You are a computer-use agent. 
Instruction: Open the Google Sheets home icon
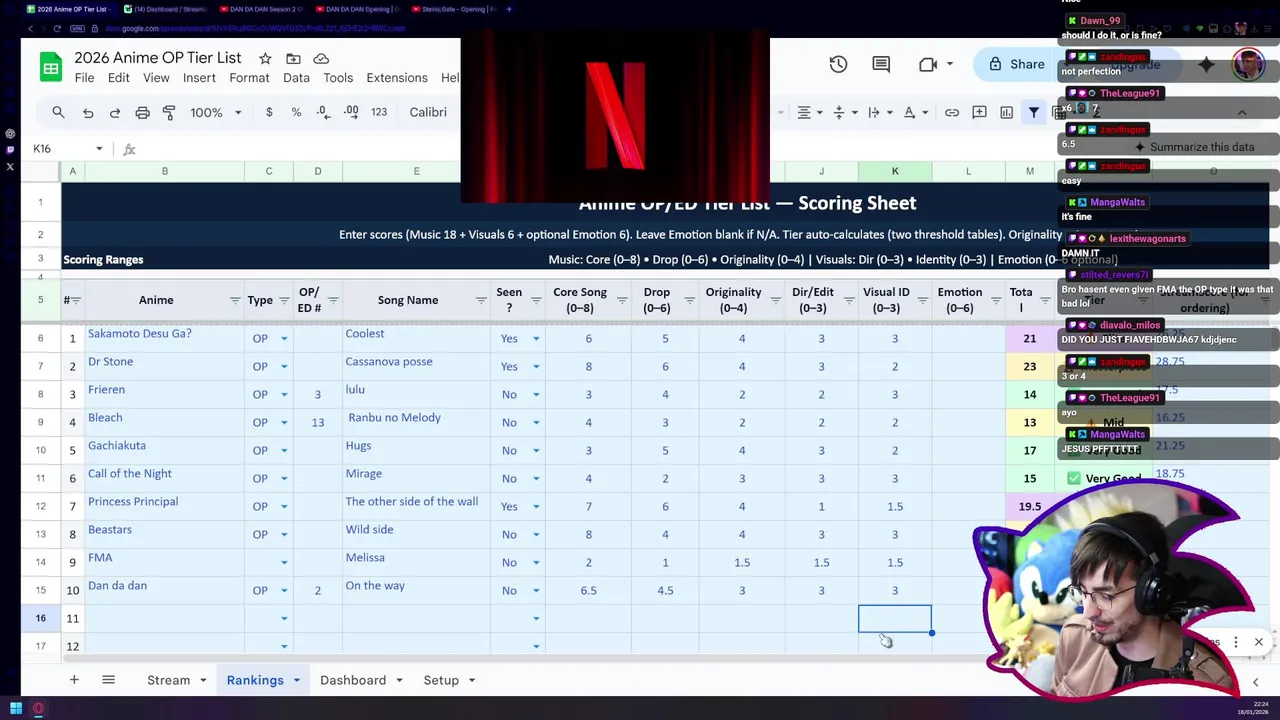click(50, 67)
